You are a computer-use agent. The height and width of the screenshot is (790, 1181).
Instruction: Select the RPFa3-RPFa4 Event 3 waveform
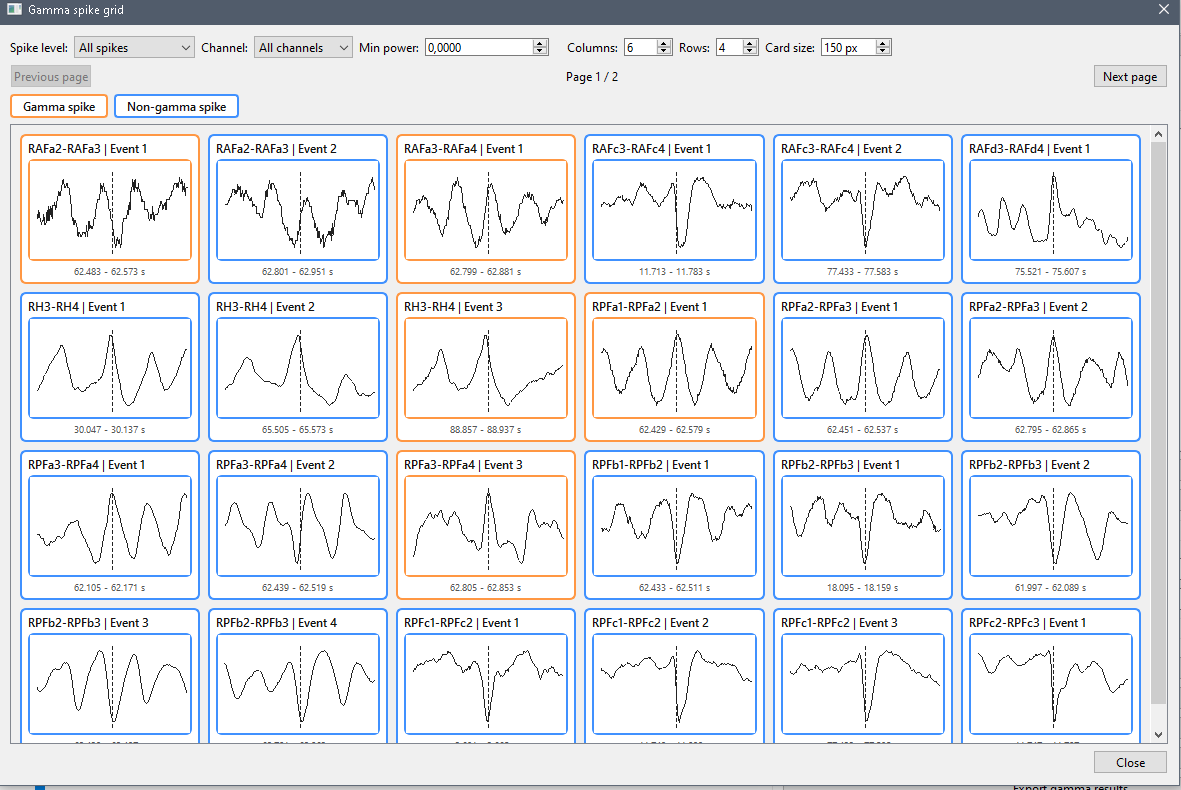click(x=486, y=526)
